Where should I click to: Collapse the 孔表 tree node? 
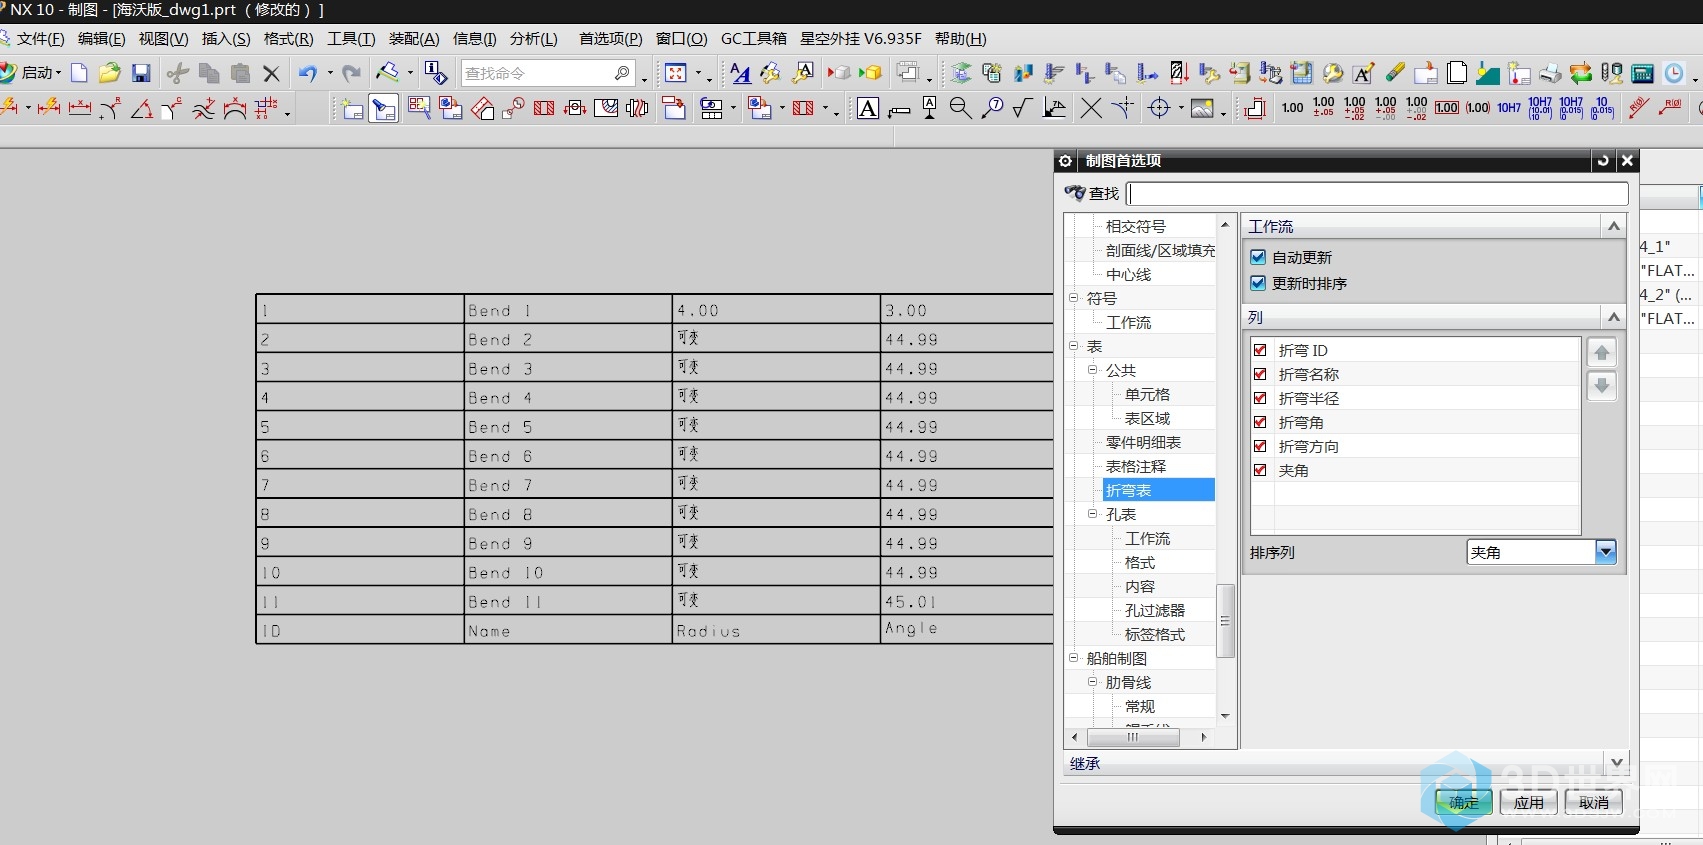(x=1092, y=514)
